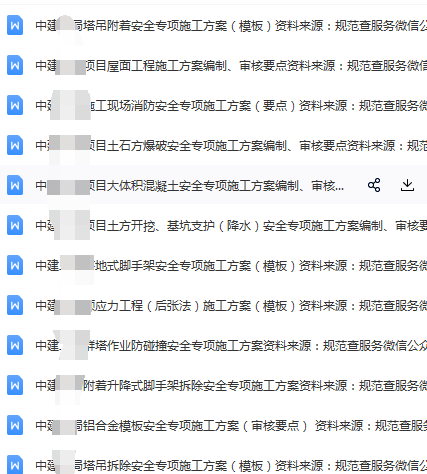Click Word icon beside 塔吊附着 file
427x474 pixels.
[15, 25]
